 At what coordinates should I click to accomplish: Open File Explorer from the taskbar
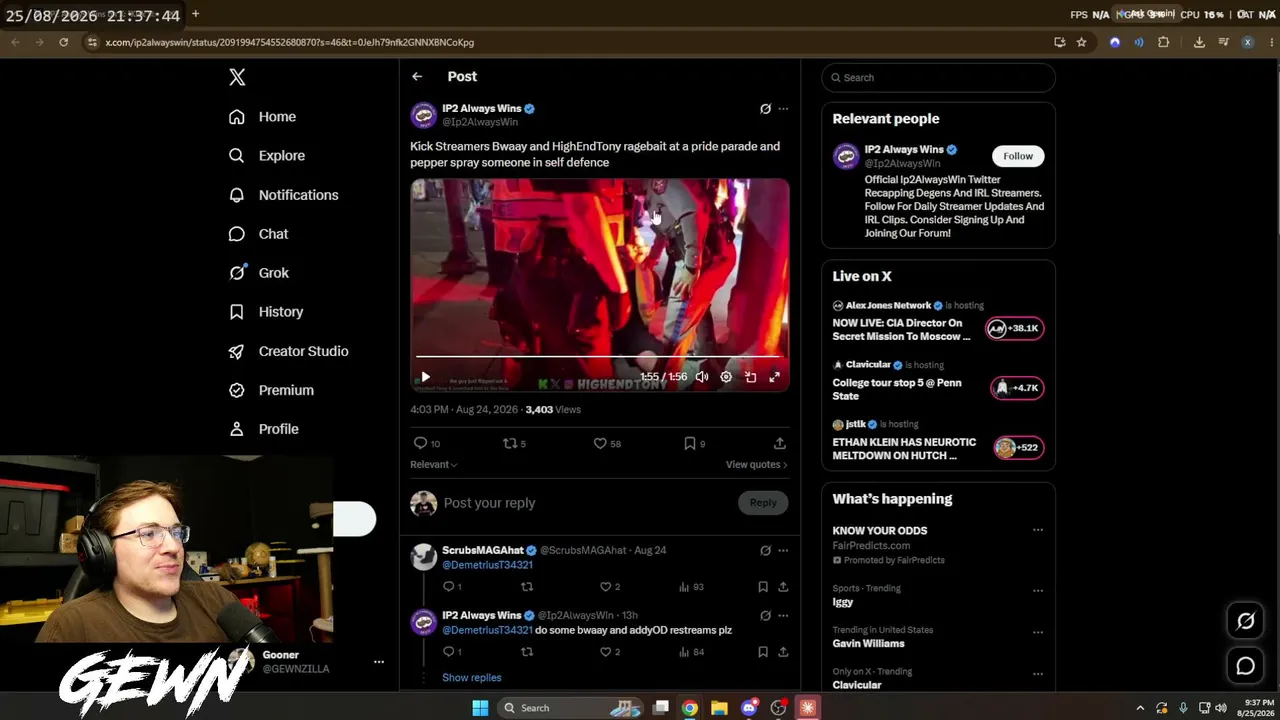tap(719, 708)
